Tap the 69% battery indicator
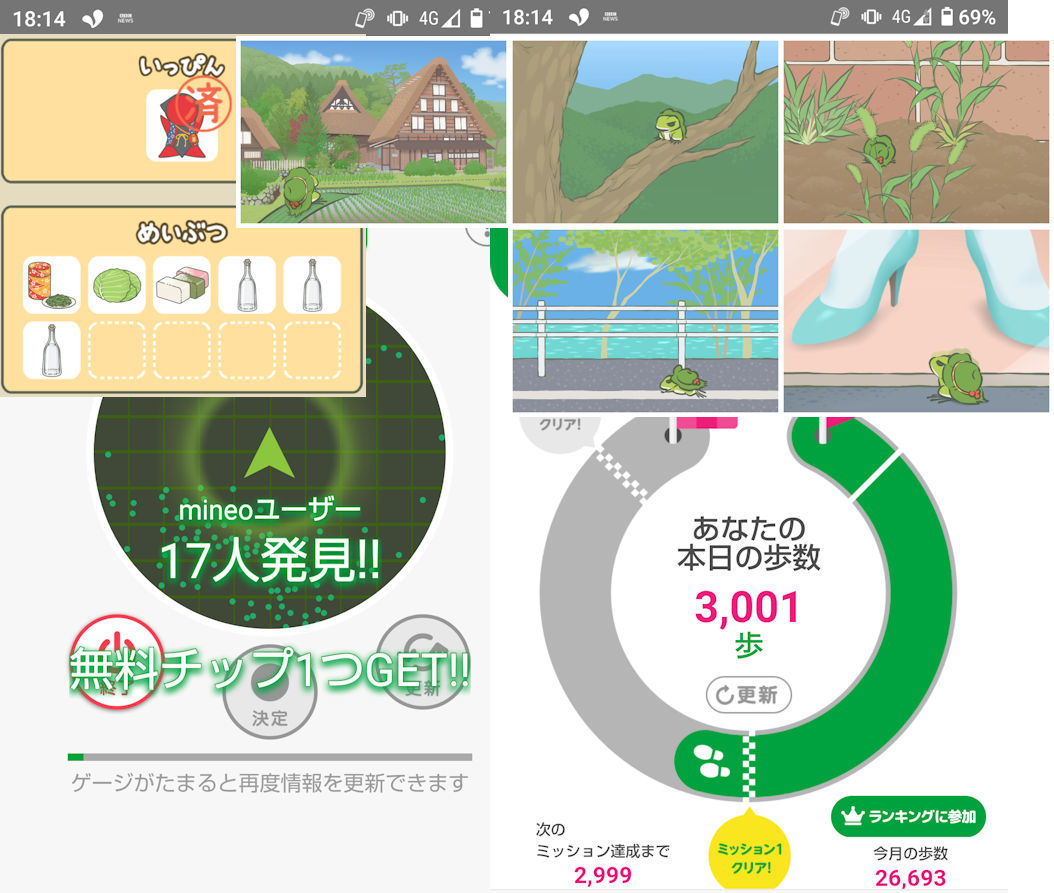The width and height of the screenshot is (1054, 893). pos(968,17)
